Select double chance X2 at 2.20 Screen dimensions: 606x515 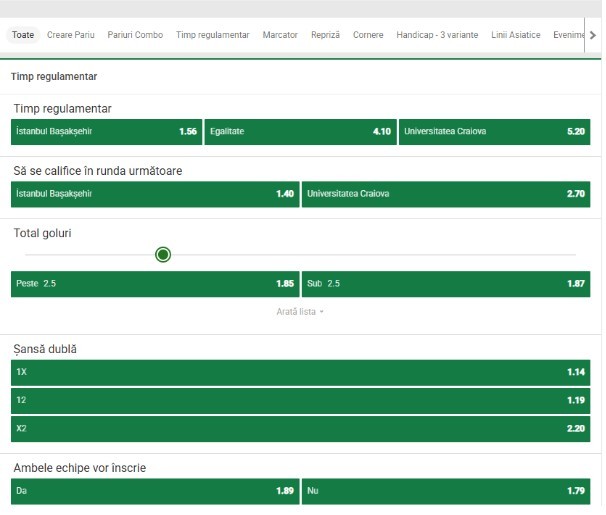click(x=300, y=429)
